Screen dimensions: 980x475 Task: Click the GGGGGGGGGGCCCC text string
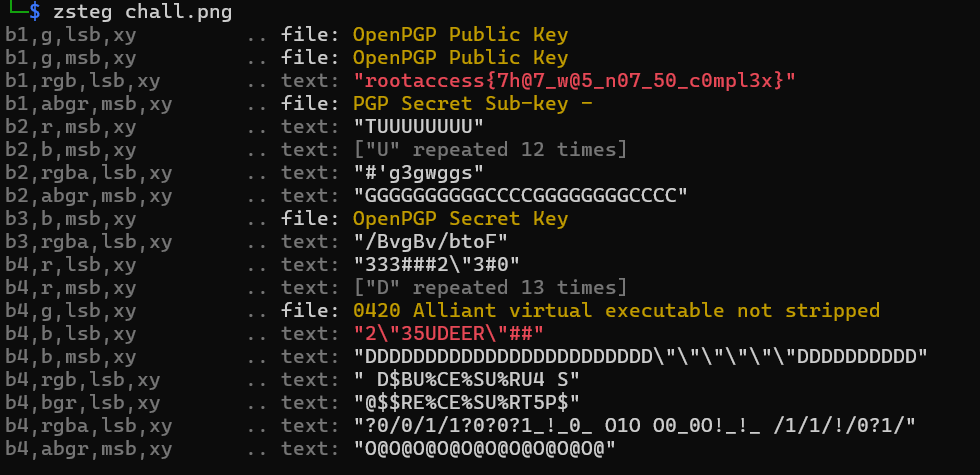(520, 196)
